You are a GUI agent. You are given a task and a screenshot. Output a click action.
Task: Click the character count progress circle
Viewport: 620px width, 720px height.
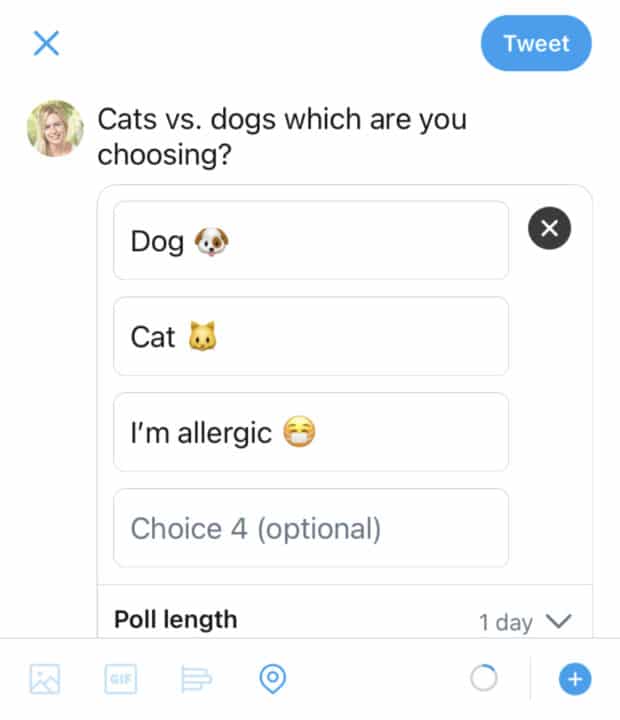coord(483,680)
